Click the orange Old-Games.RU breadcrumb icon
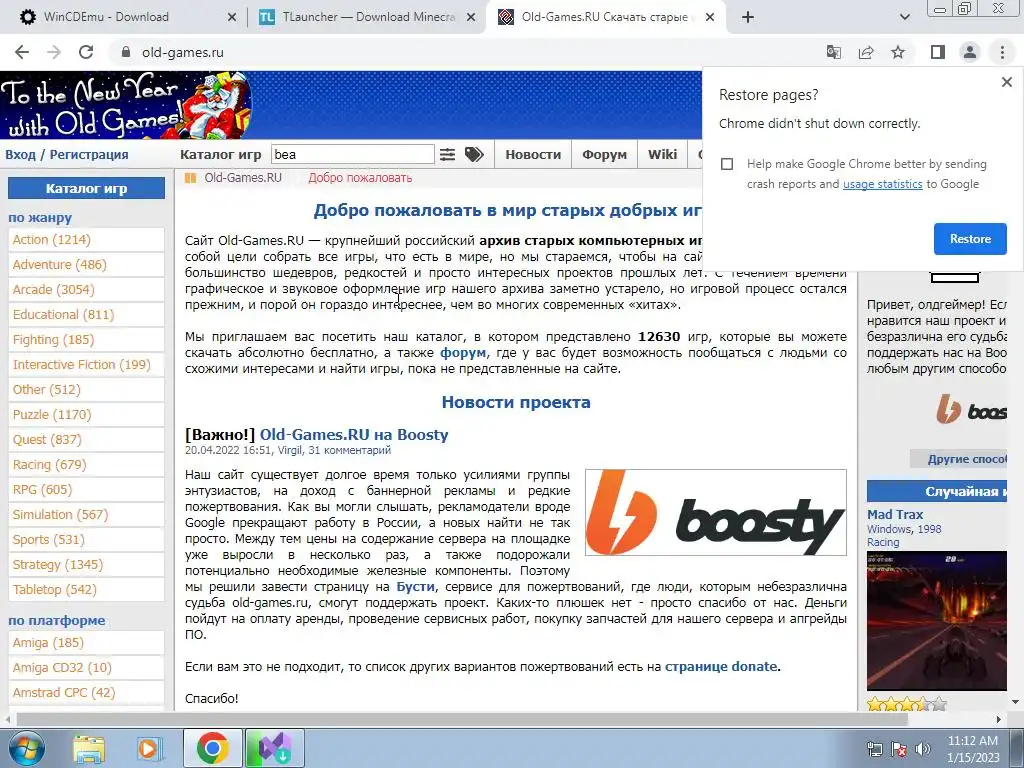 pyautogui.click(x=190, y=178)
